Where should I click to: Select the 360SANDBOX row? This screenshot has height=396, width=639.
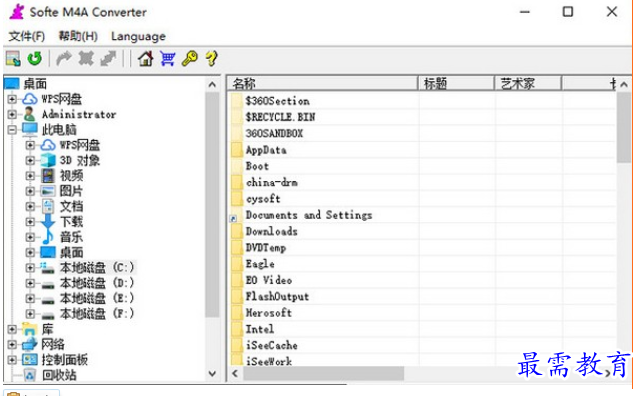(422, 133)
